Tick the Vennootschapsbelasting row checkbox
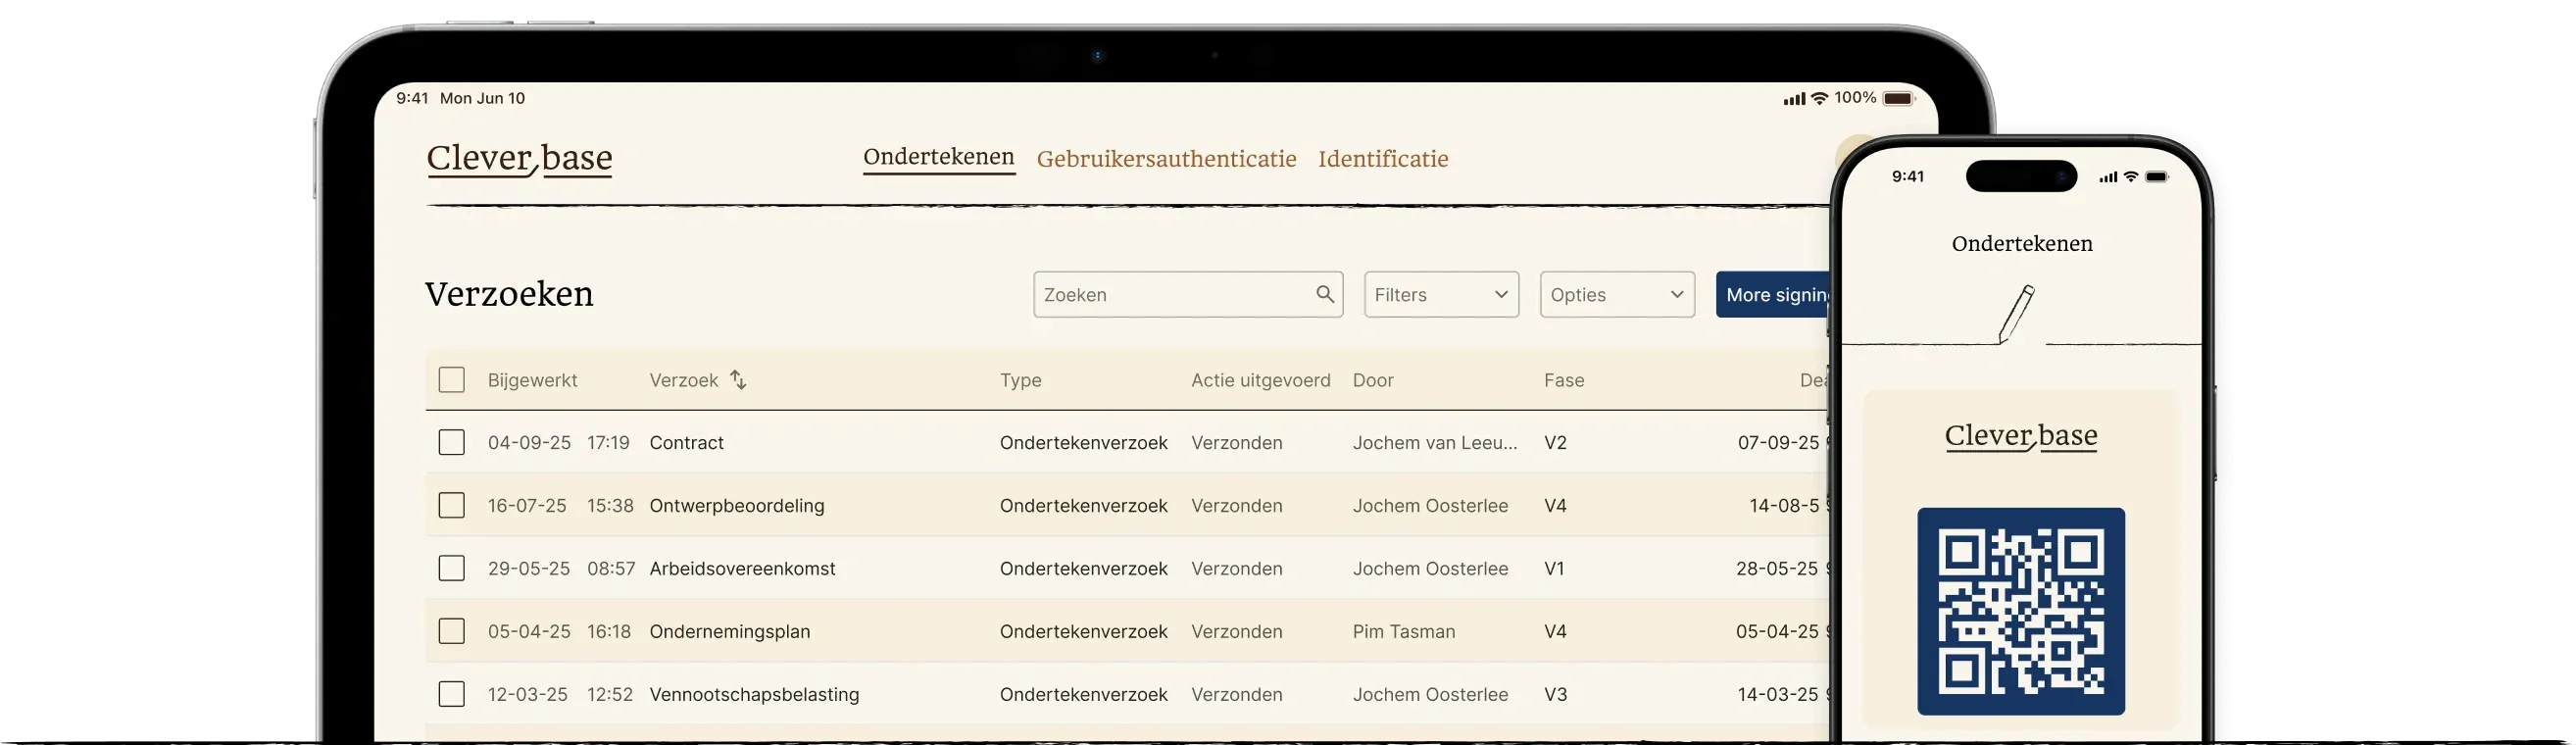The height and width of the screenshot is (745, 2576). (x=452, y=694)
